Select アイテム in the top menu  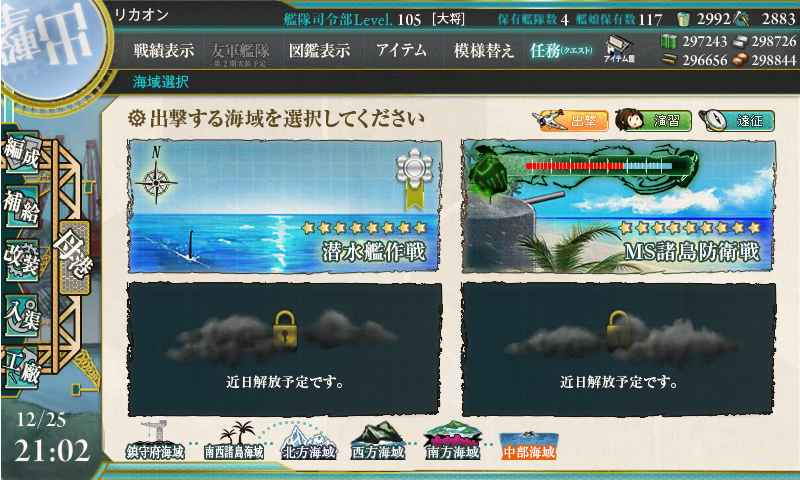pyautogui.click(x=401, y=50)
